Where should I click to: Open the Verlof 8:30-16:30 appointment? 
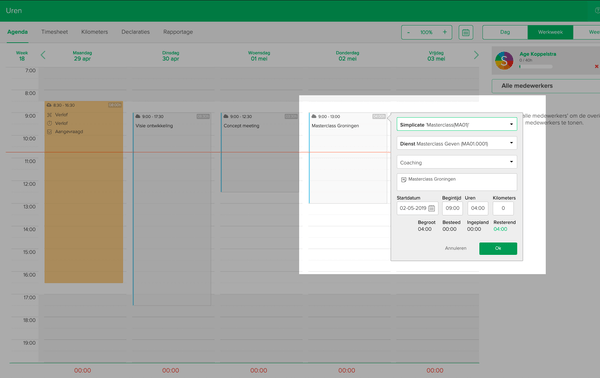tap(84, 192)
